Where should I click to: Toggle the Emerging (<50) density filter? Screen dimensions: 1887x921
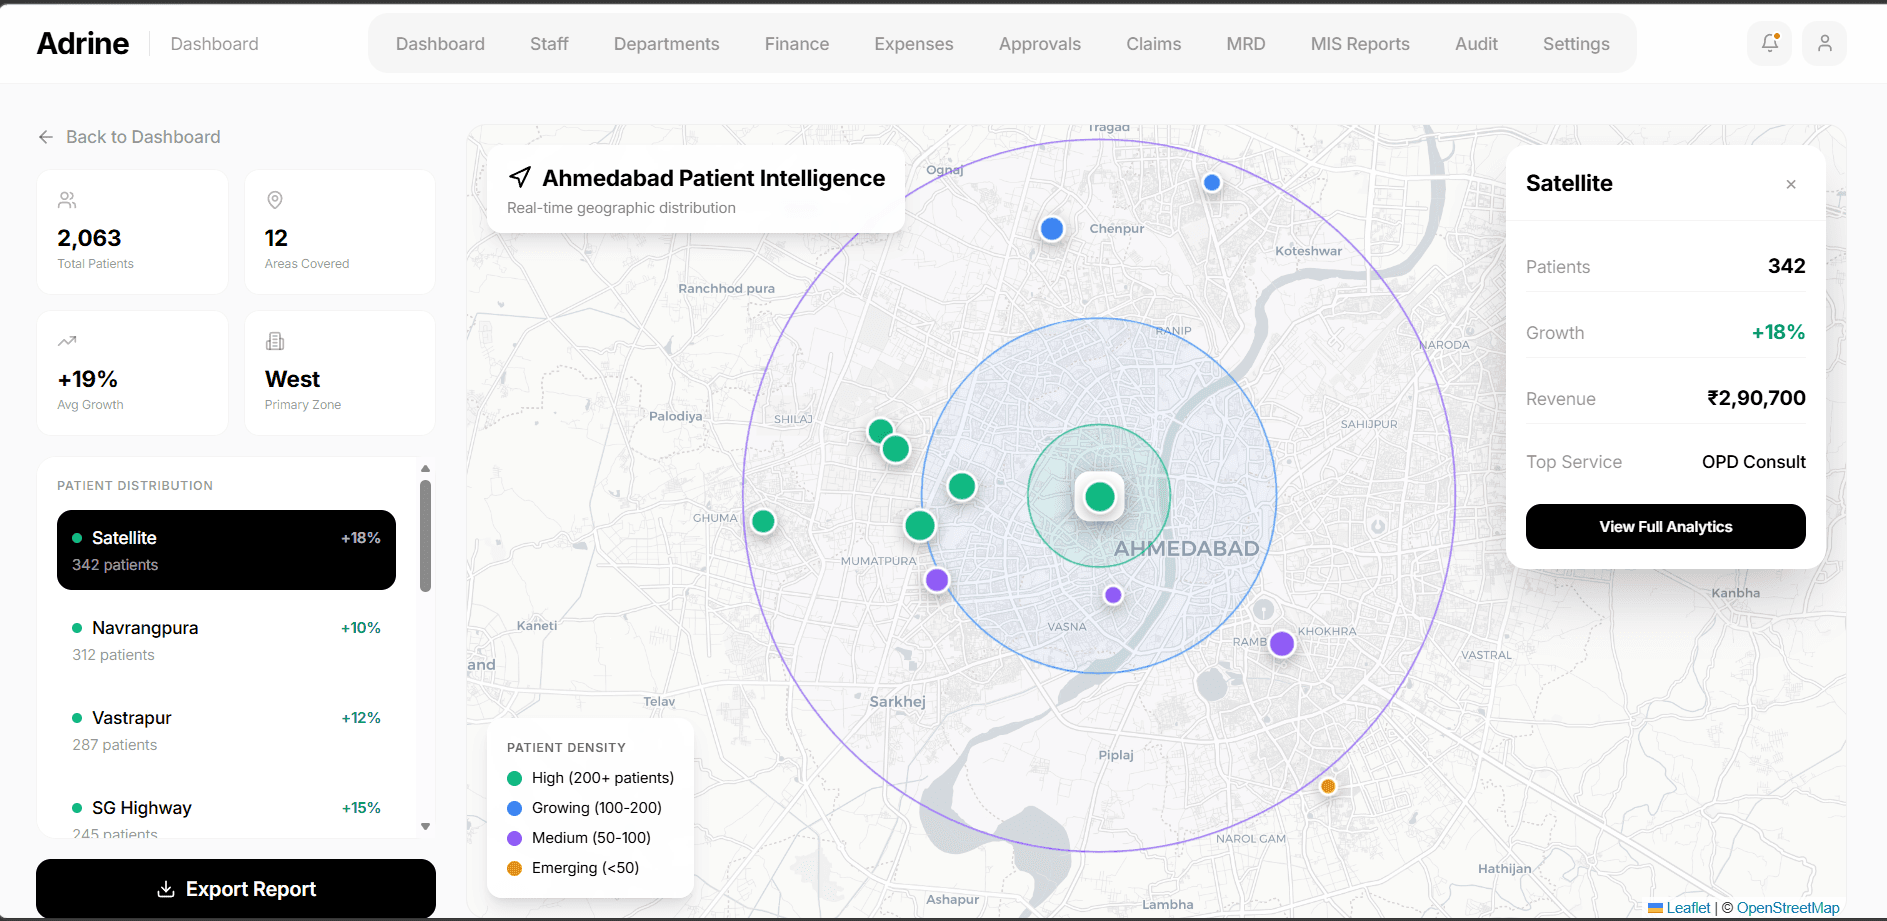coord(585,867)
